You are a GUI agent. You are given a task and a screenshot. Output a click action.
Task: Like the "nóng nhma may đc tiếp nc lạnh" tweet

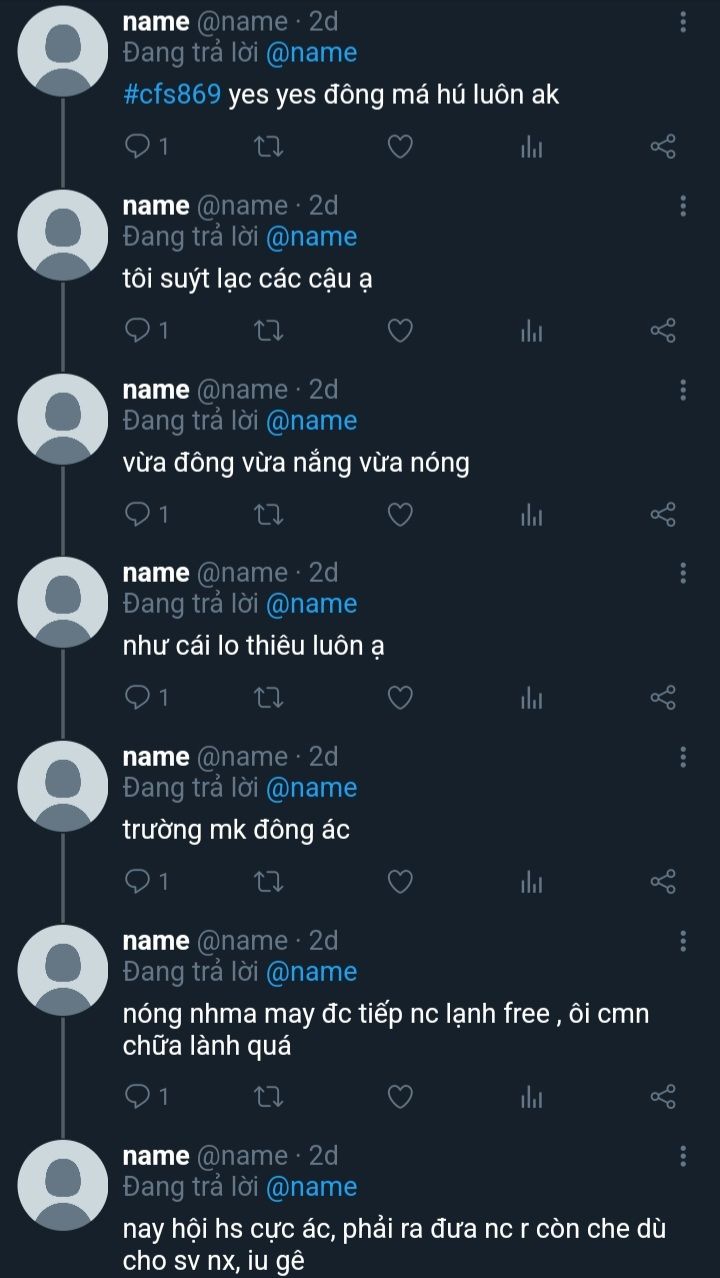tap(400, 1097)
